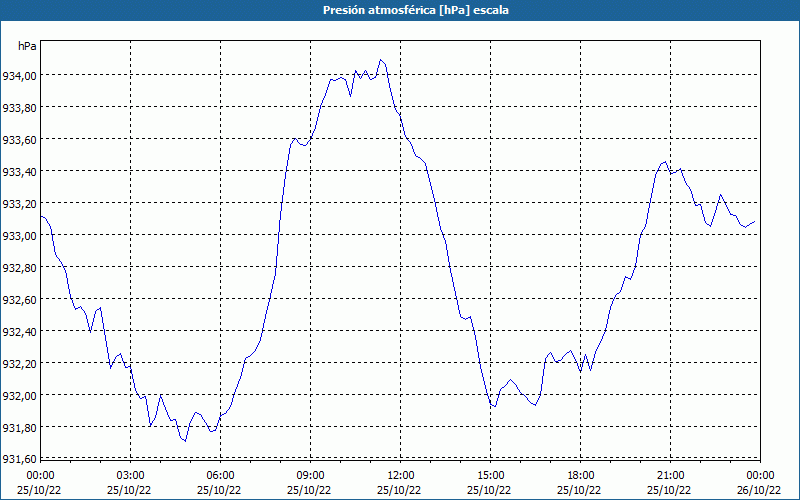The image size is (800, 500).
Task: Click the 'hPa' unit label
Action: (x=27, y=46)
